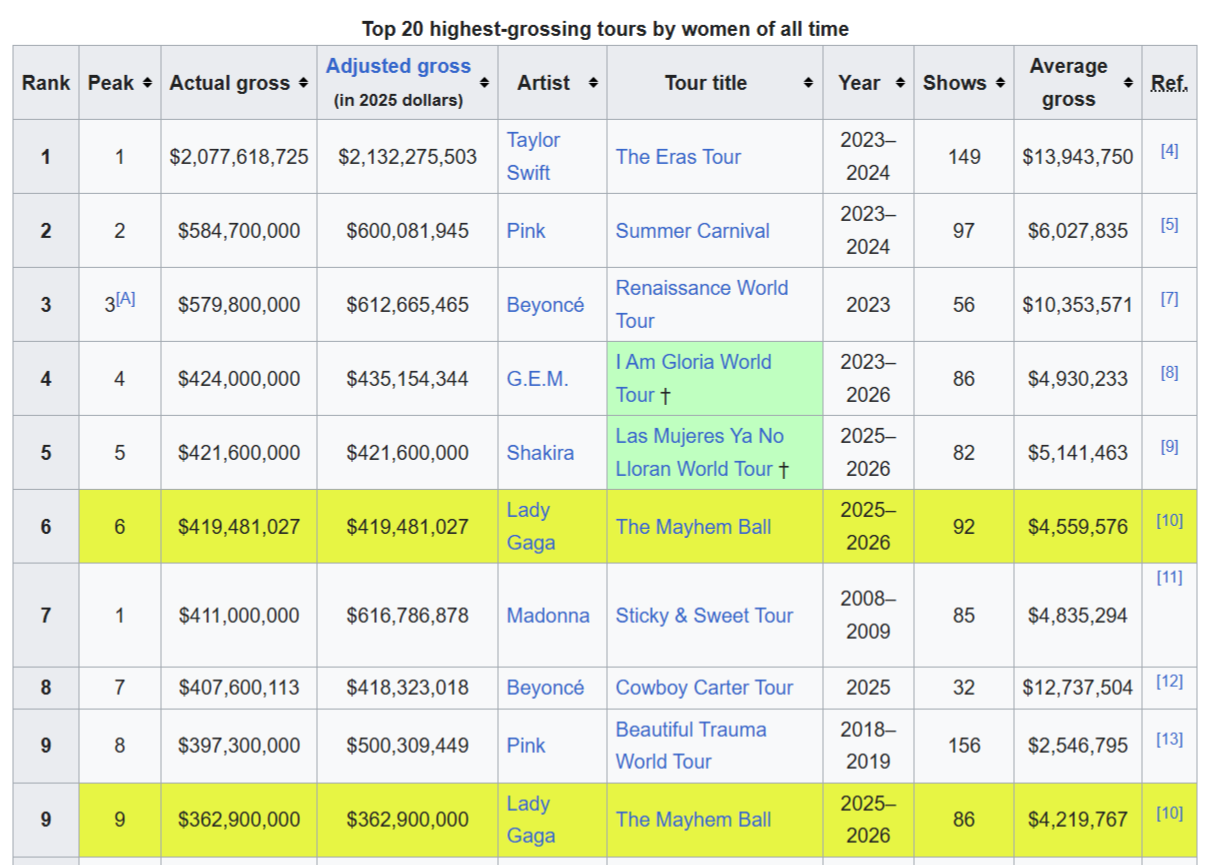The image size is (1208, 865).
Task: Sort by Year column arrows
Action: (900, 83)
